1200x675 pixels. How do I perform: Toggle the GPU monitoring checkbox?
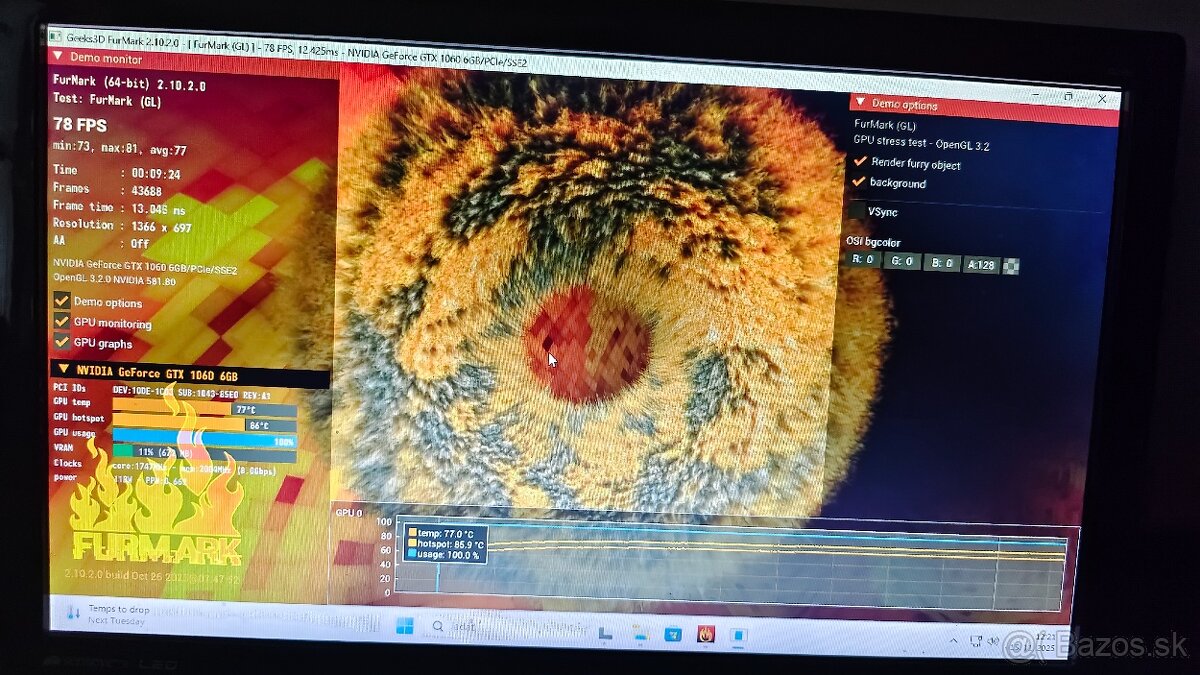pos(62,322)
